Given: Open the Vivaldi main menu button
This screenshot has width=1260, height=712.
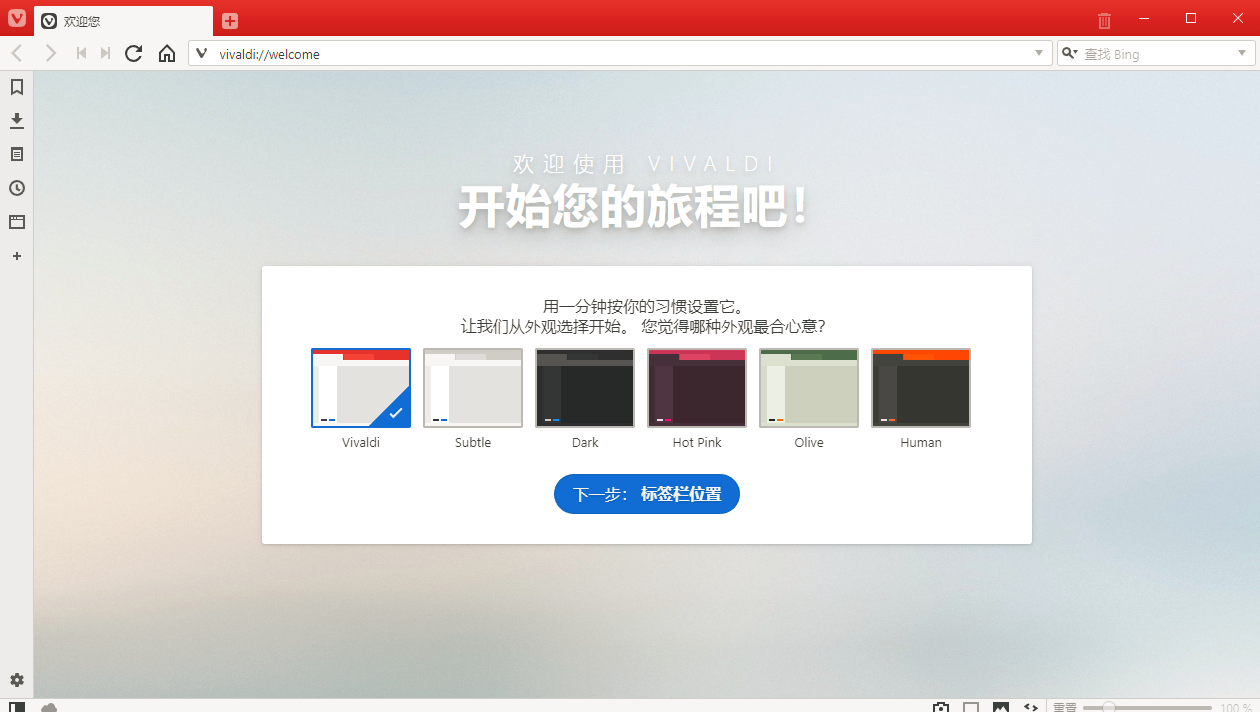Looking at the screenshot, I should pyautogui.click(x=17, y=19).
